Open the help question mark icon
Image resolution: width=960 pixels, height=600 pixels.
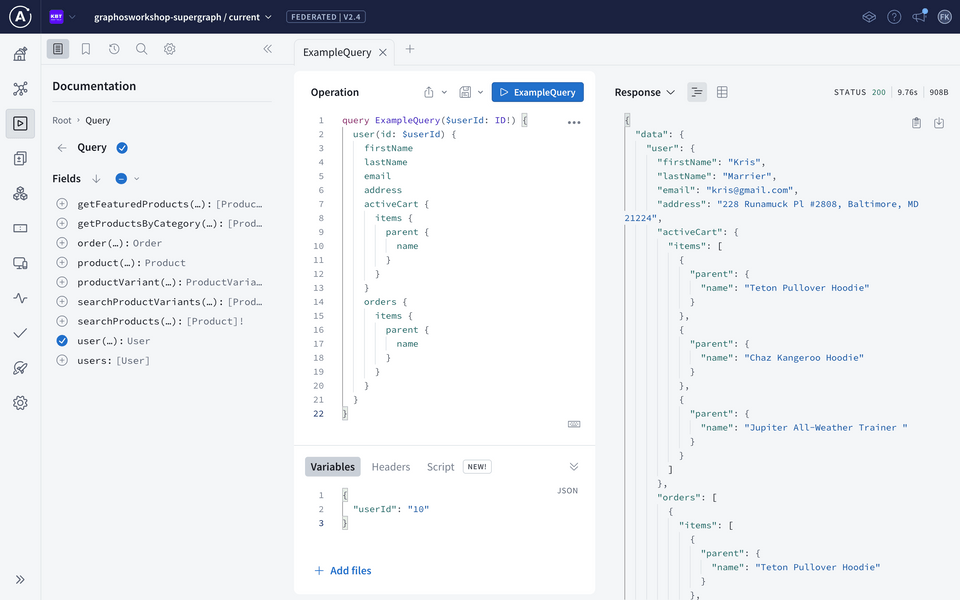coord(894,17)
